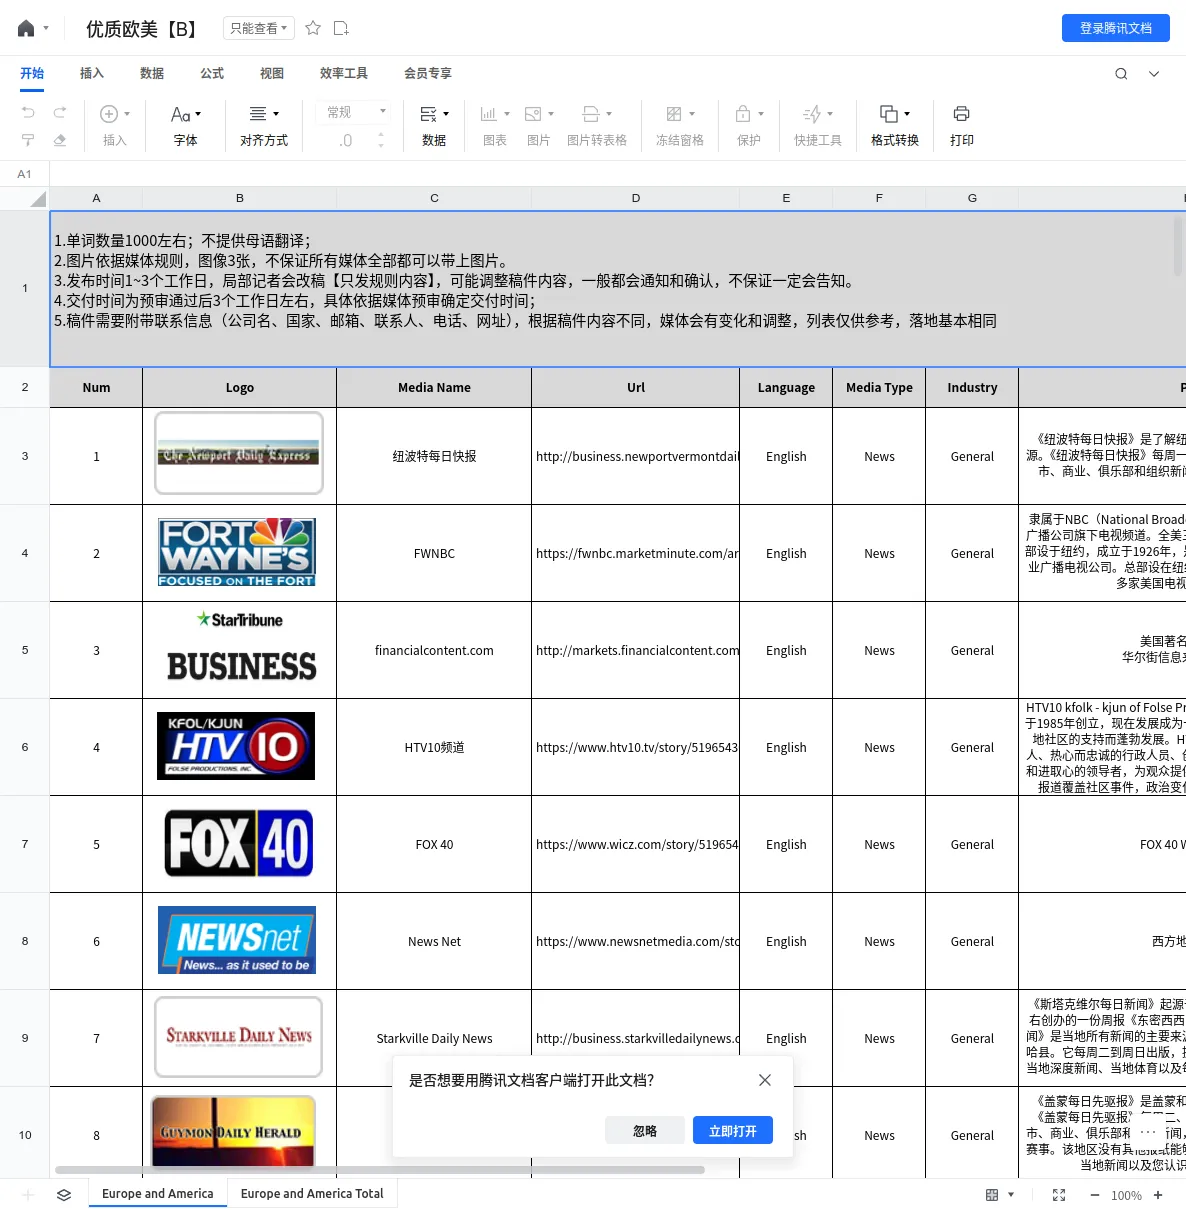This screenshot has height=1210, width=1186.
Task: Switch to the 开始 ribbon tab
Action: (x=32, y=74)
